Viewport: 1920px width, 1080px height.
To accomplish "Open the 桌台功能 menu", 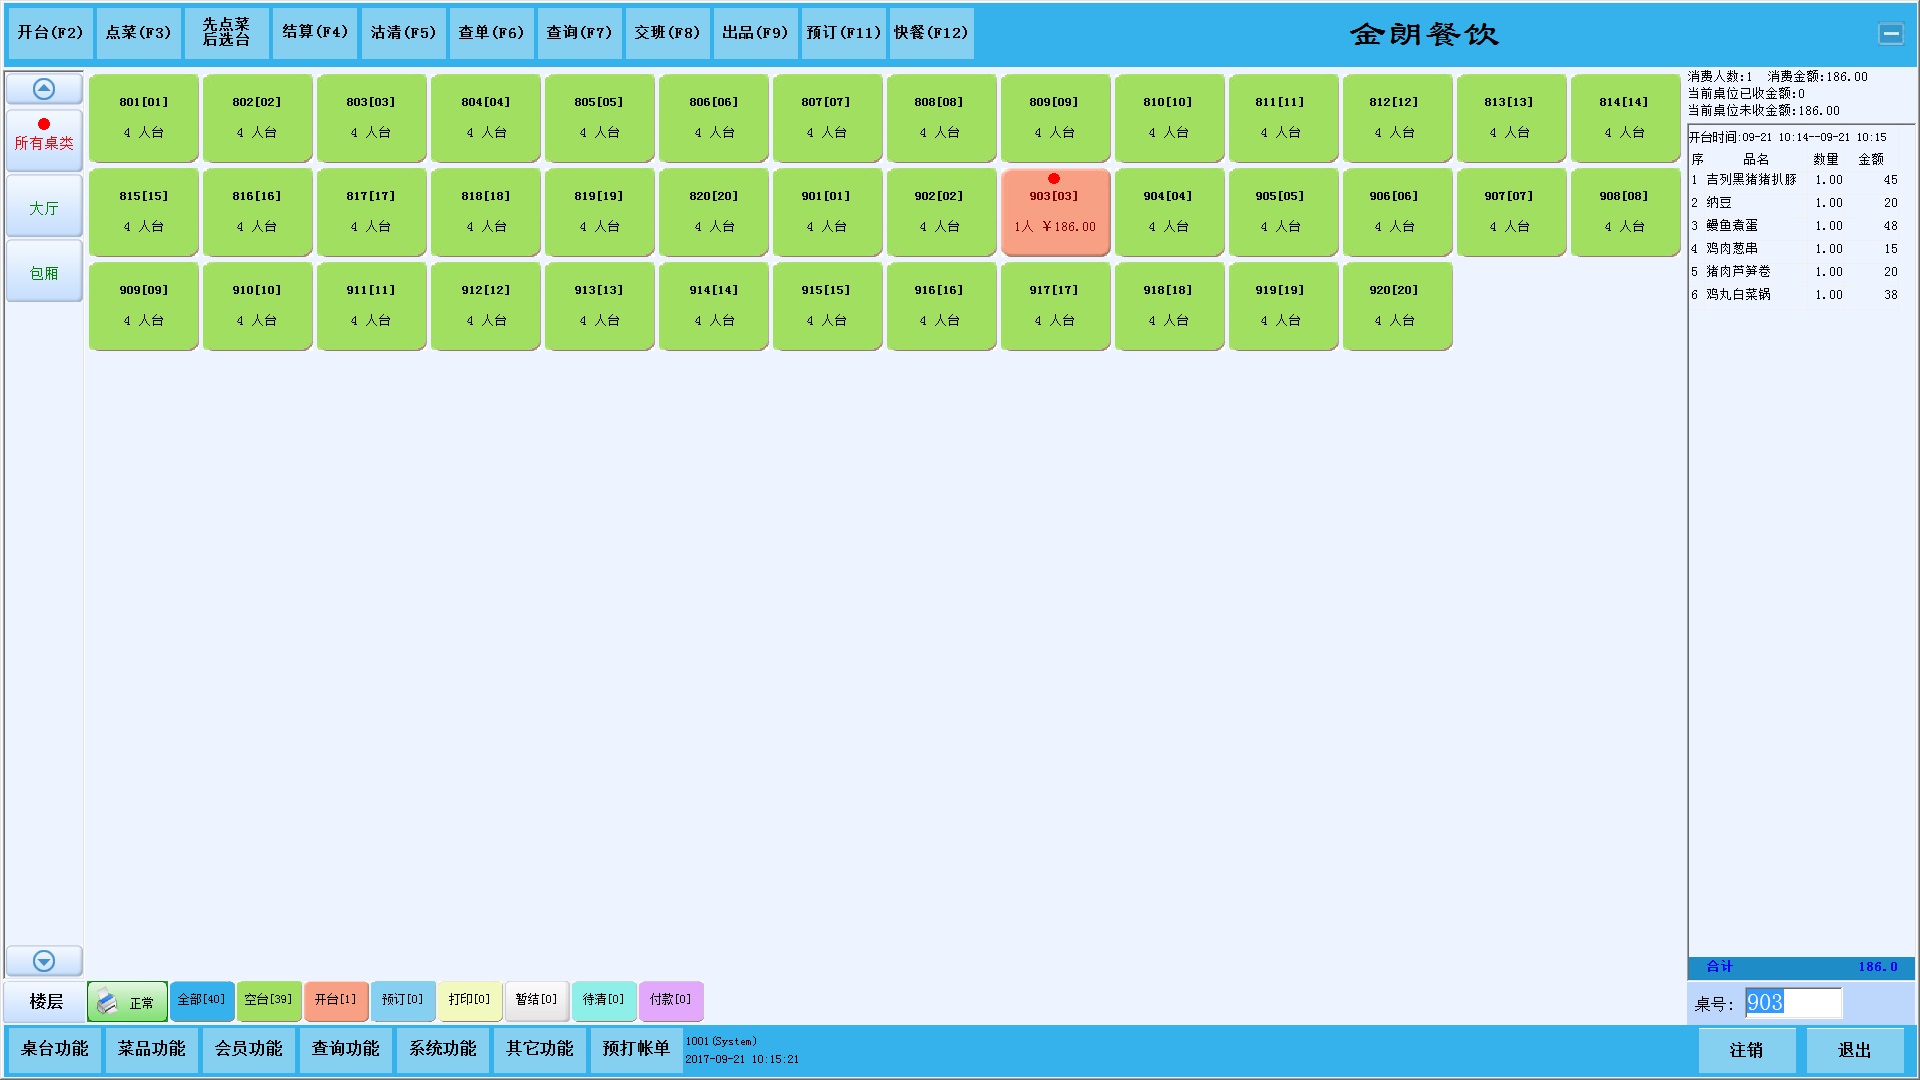I will (55, 1049).
